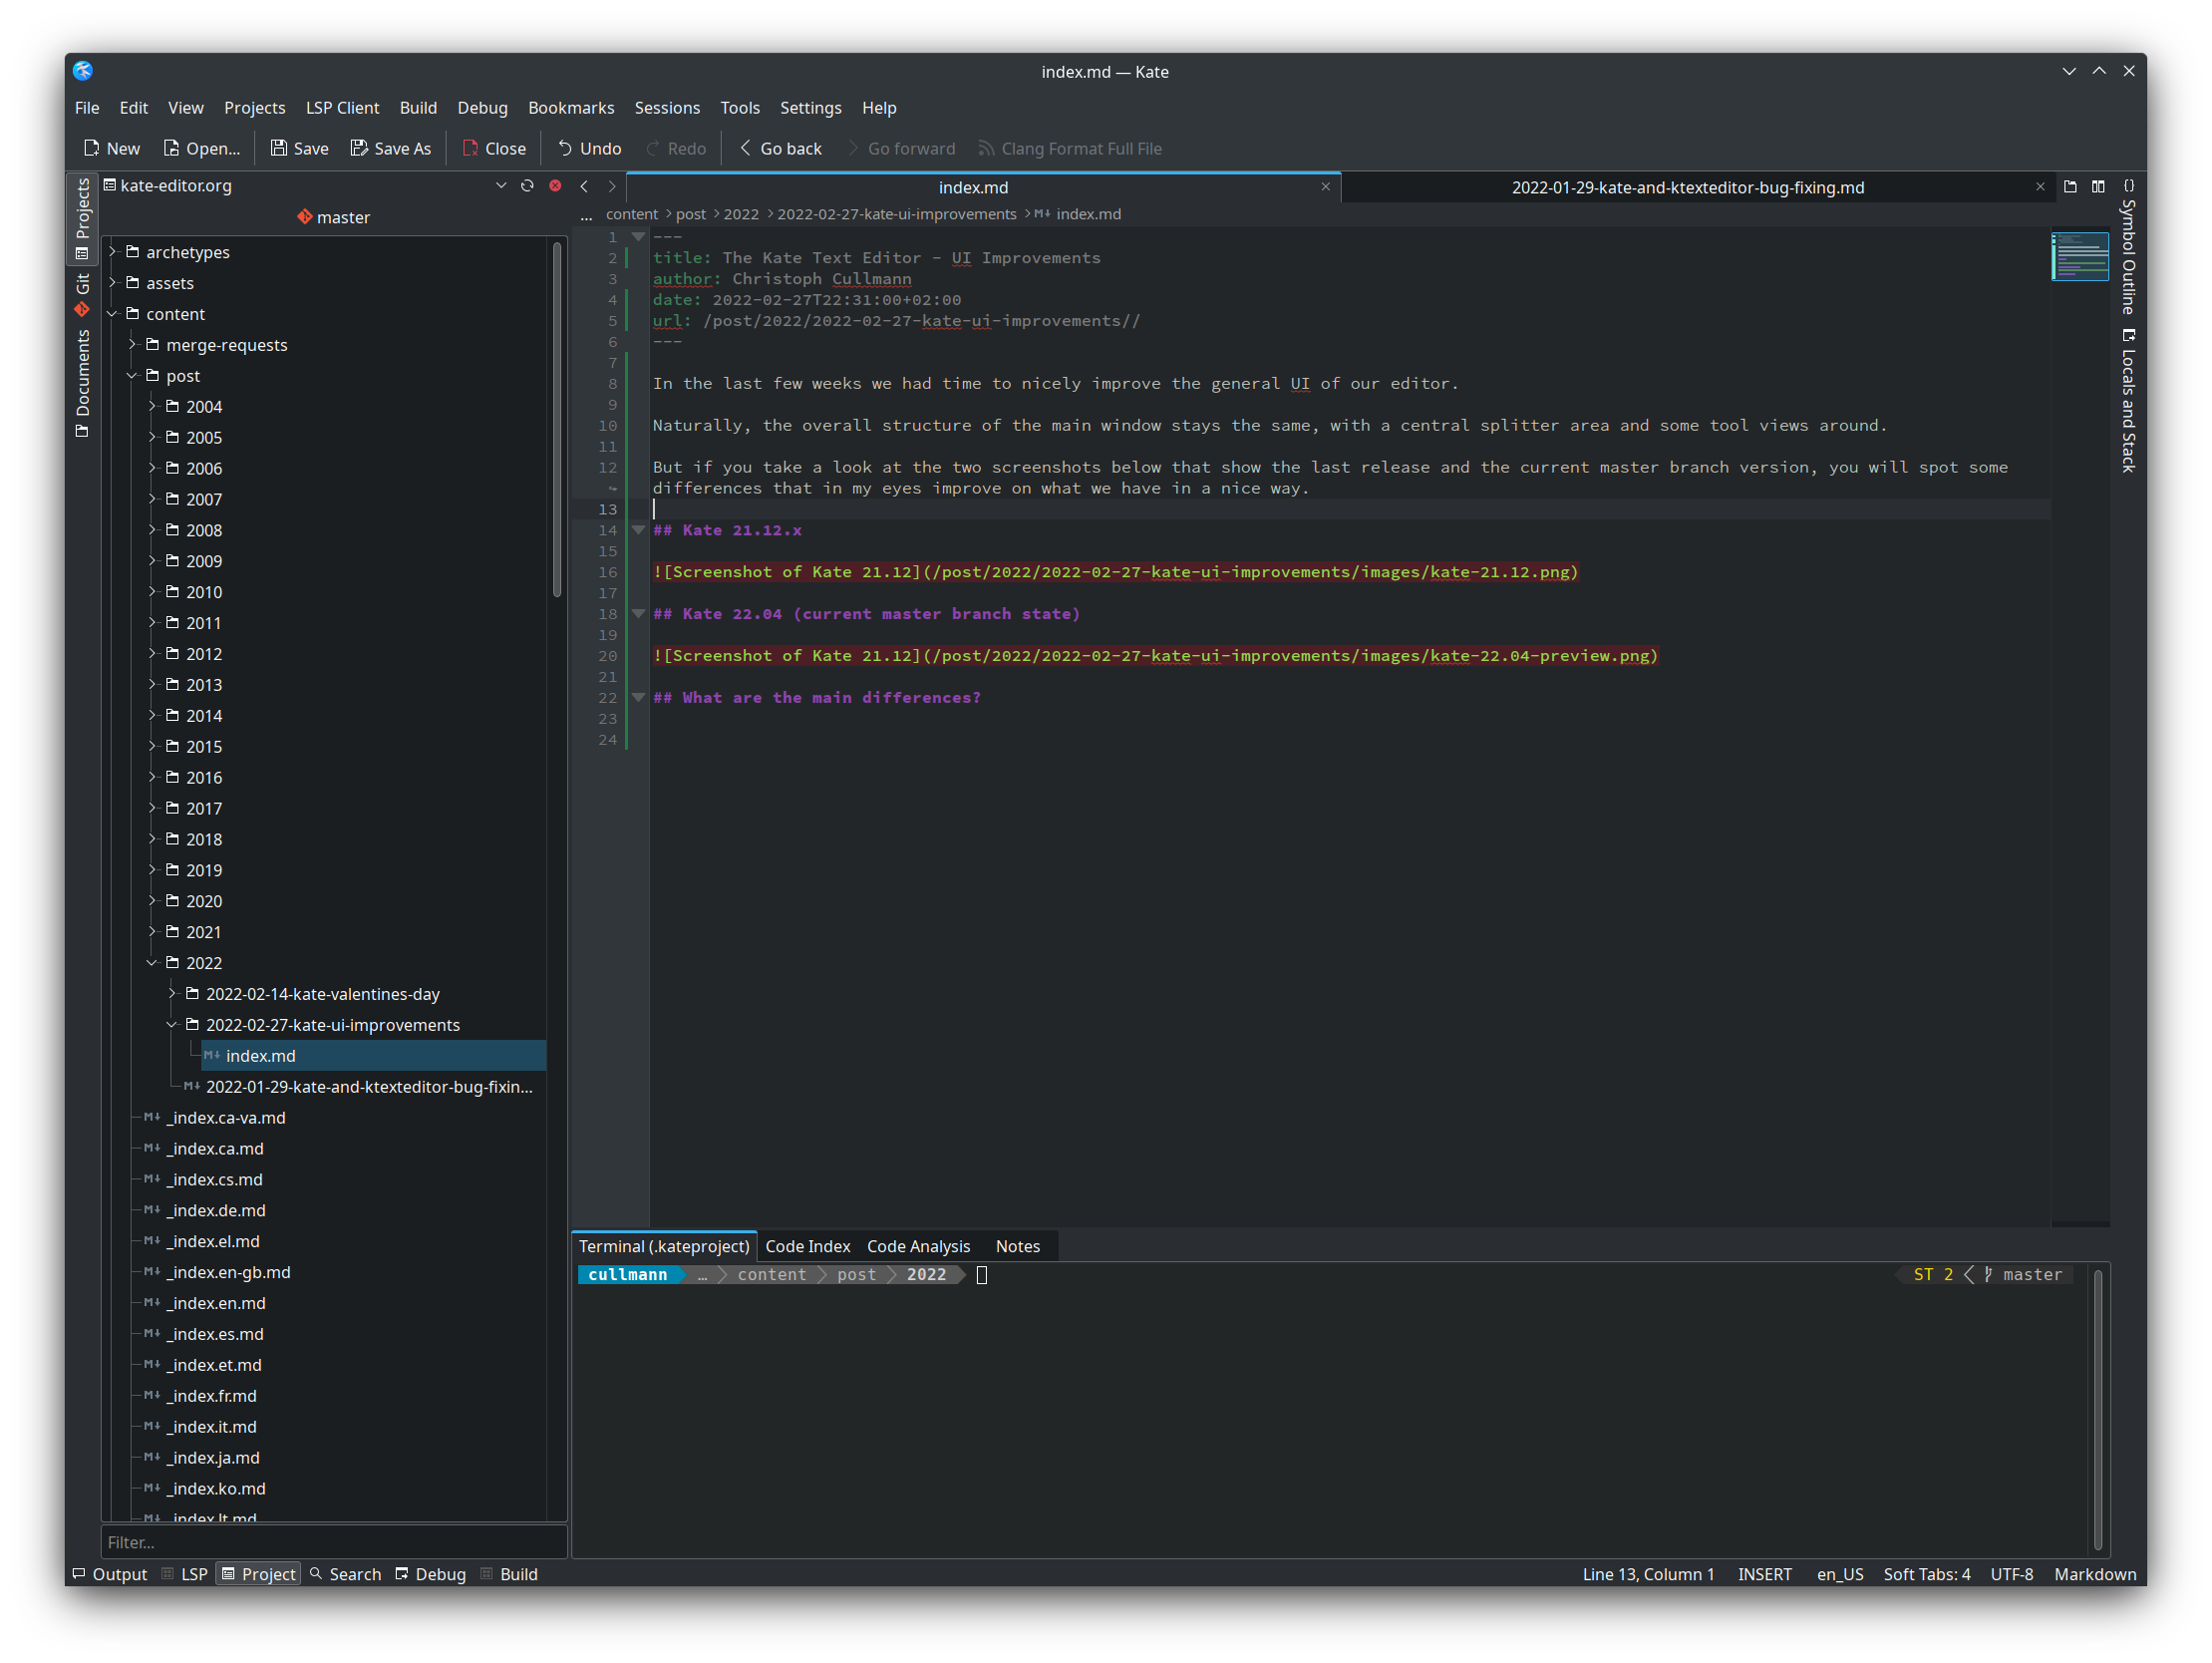The width and height of the screenshot is (2212, 1663).
Task: Save the current file
Action: point(299,148)
